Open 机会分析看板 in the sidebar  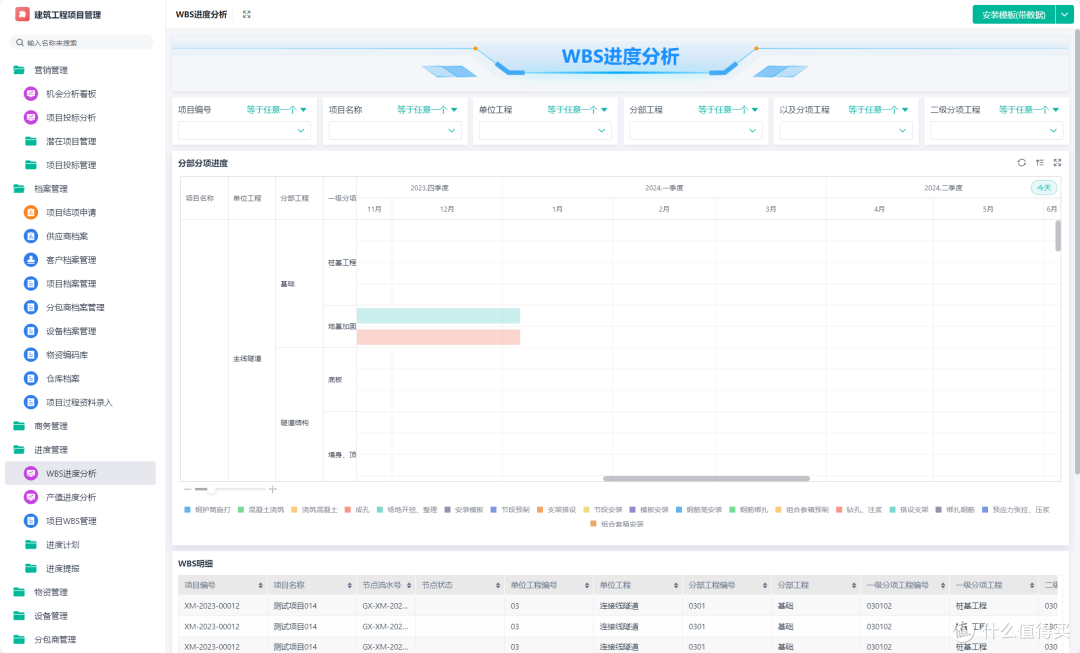pos(71,94)
